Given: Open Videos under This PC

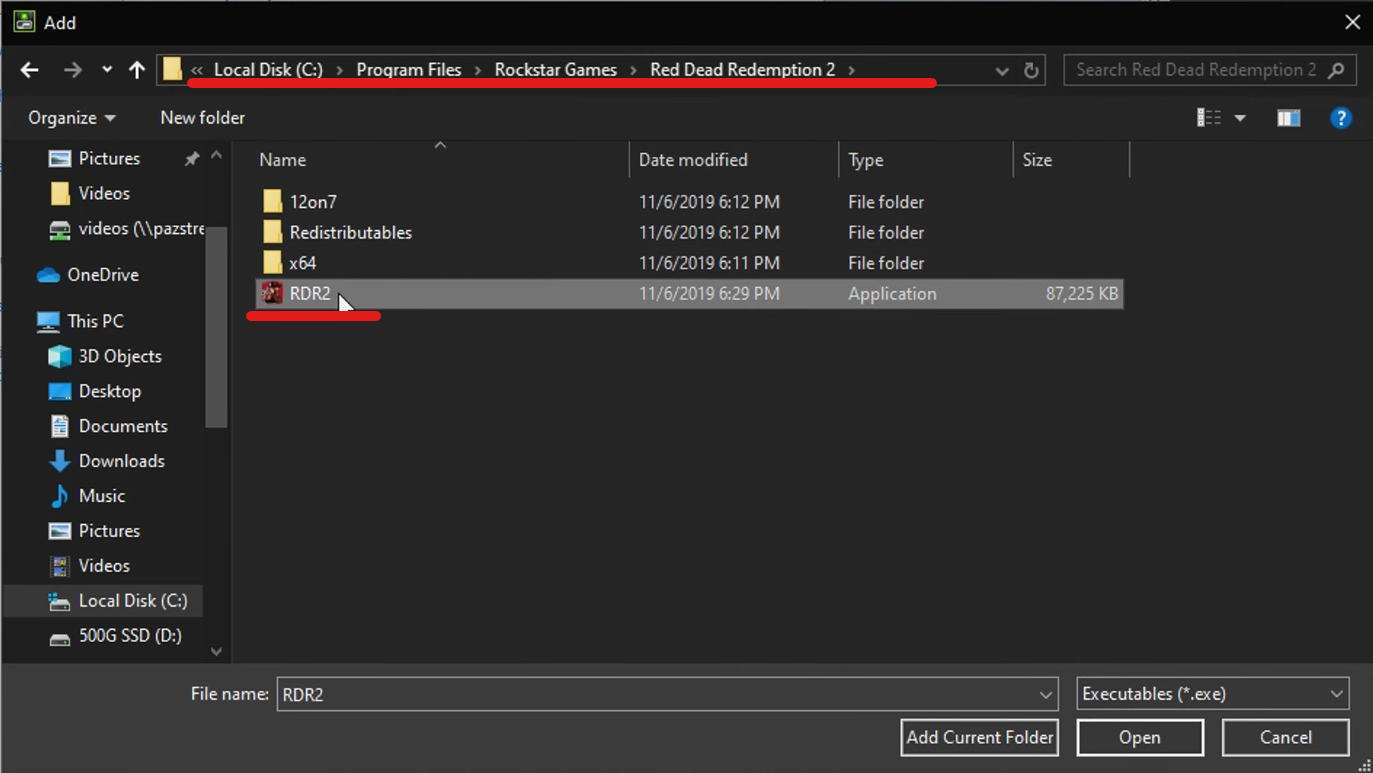Looking at the screenshot, I should (x=104, y=566).
